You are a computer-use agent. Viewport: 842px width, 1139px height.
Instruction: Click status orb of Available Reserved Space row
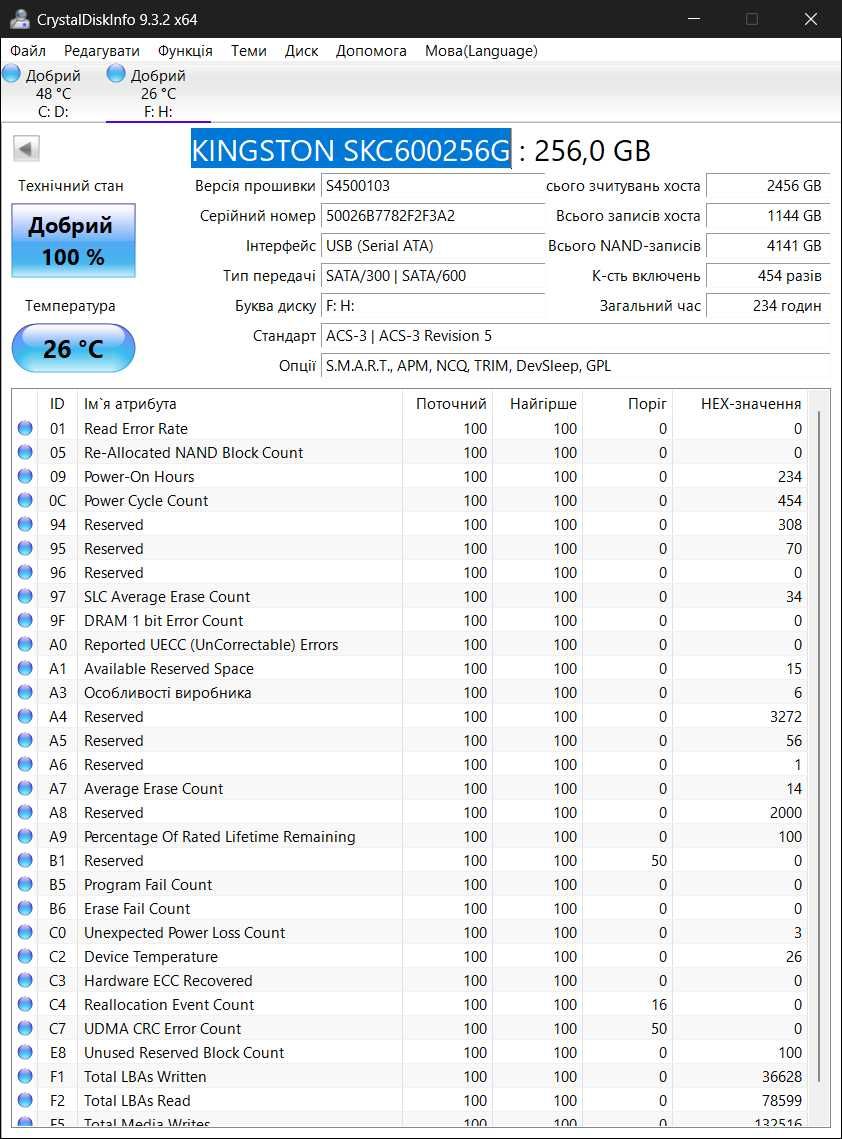(25, 668)
